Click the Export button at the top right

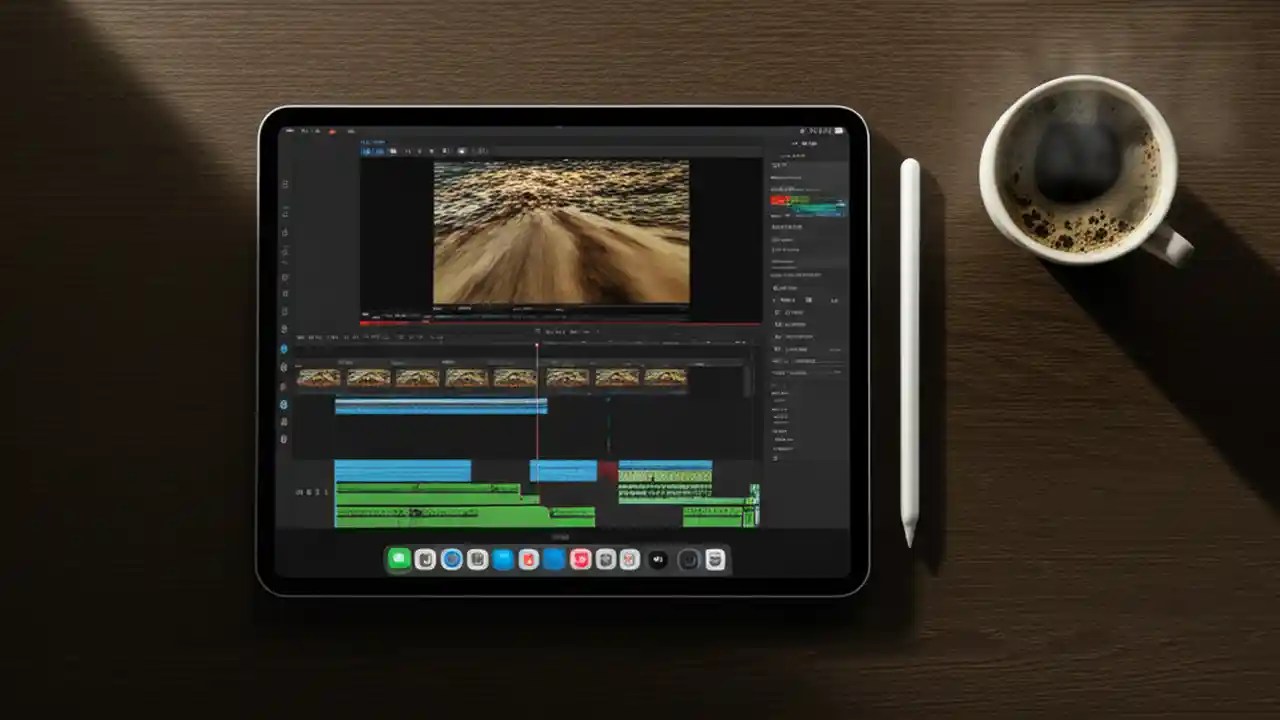[x=836, y=130]
